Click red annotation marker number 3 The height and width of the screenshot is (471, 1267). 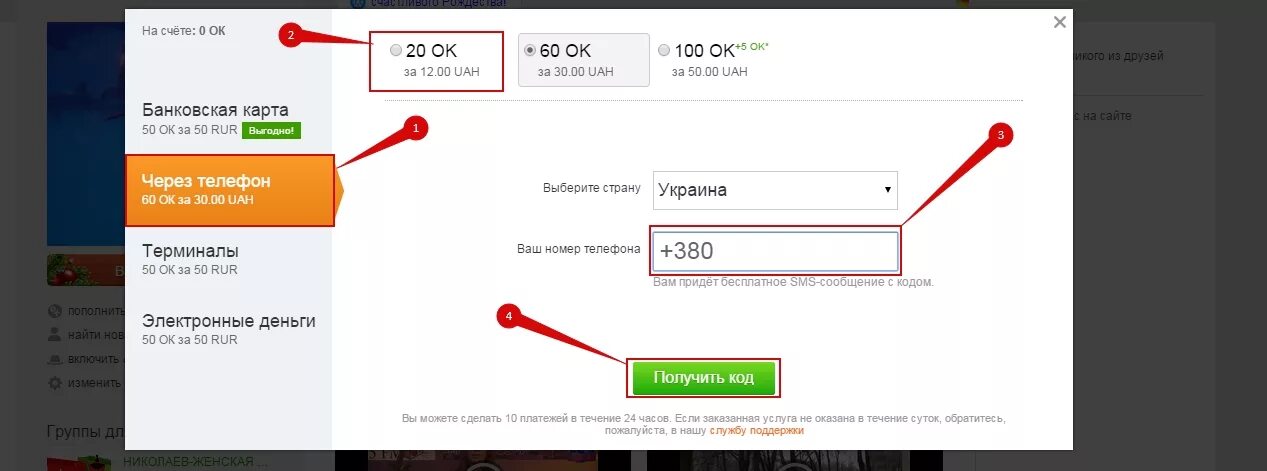tap(1001, 136)
